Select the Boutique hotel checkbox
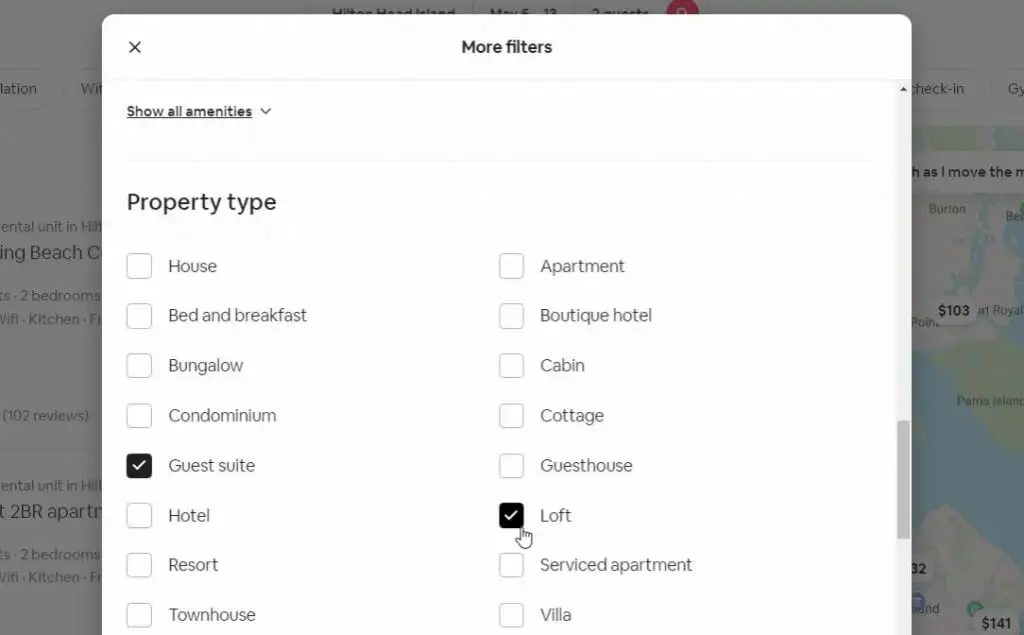 pos(511,316)
